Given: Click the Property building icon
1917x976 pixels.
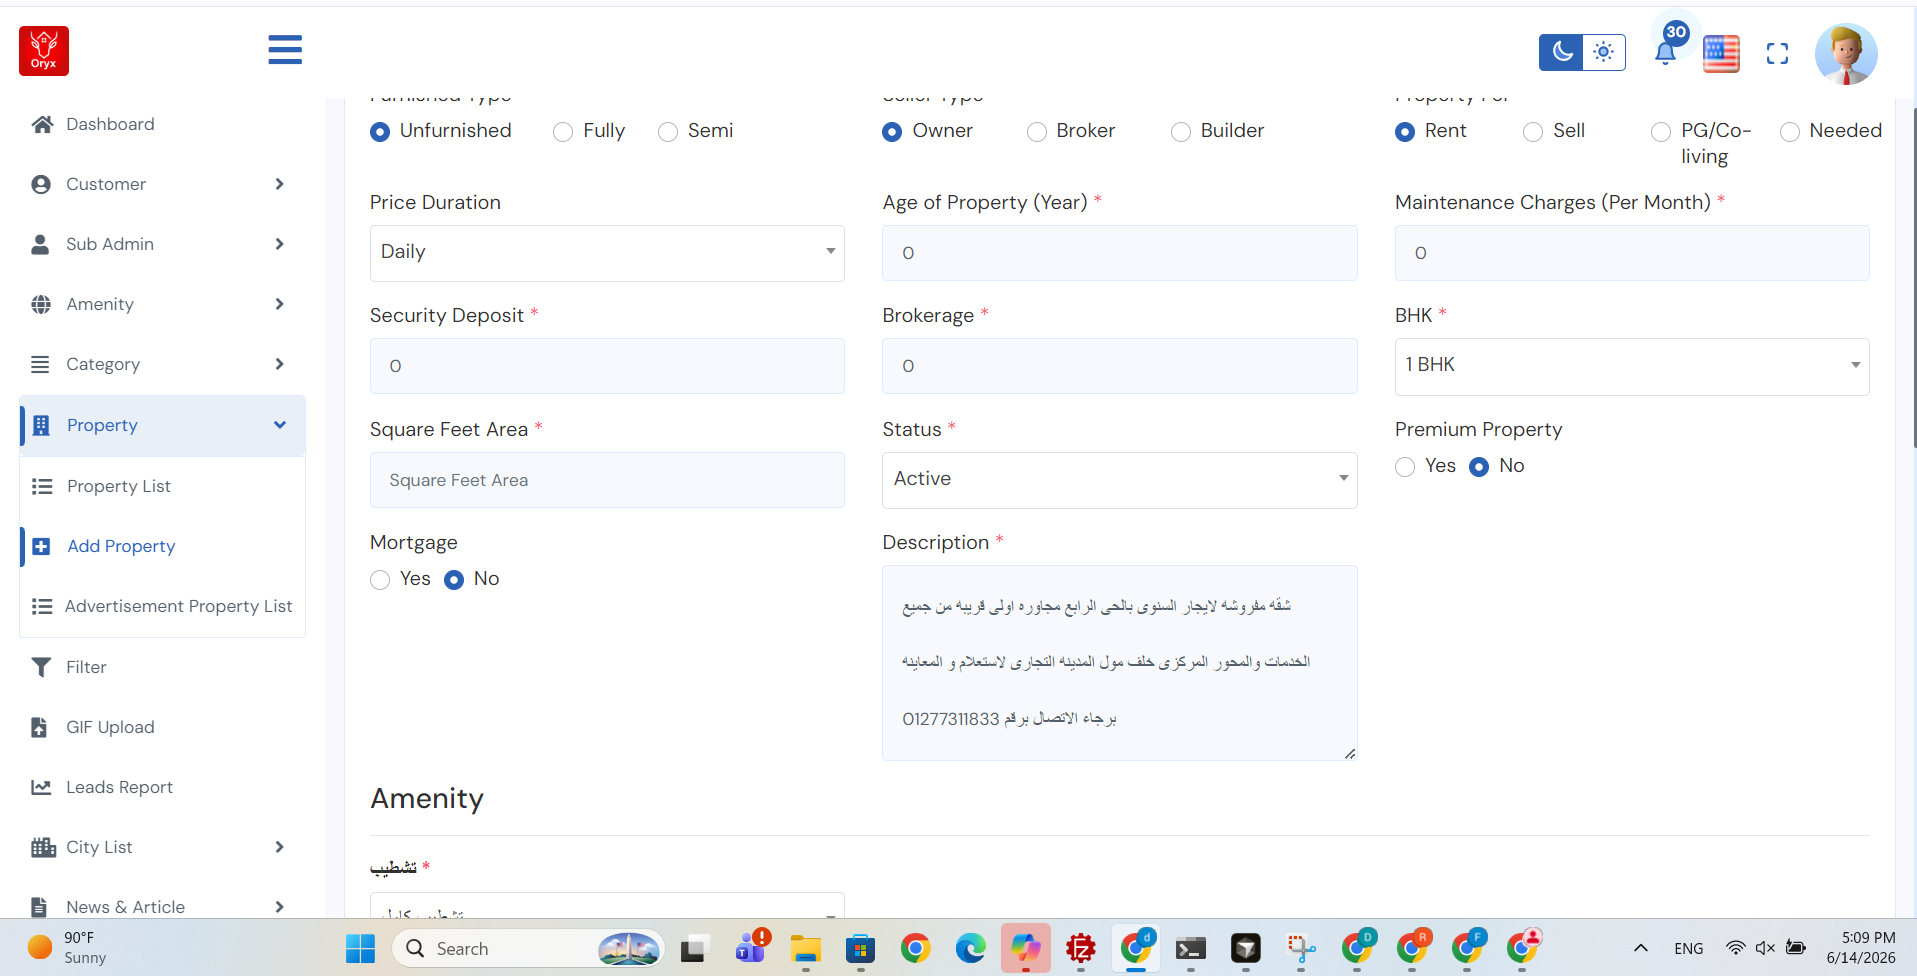Looking at the screenshot, I should point(41,425).
